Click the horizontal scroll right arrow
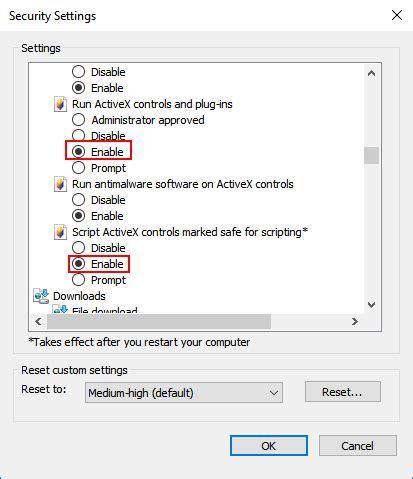 coord(355,321)
